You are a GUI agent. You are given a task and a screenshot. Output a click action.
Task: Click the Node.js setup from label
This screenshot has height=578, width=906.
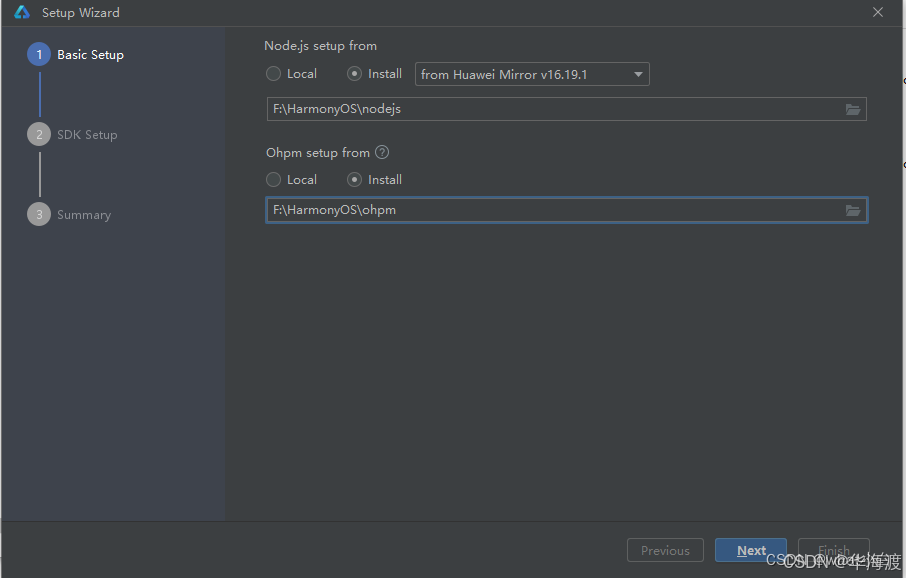point(320,46)
